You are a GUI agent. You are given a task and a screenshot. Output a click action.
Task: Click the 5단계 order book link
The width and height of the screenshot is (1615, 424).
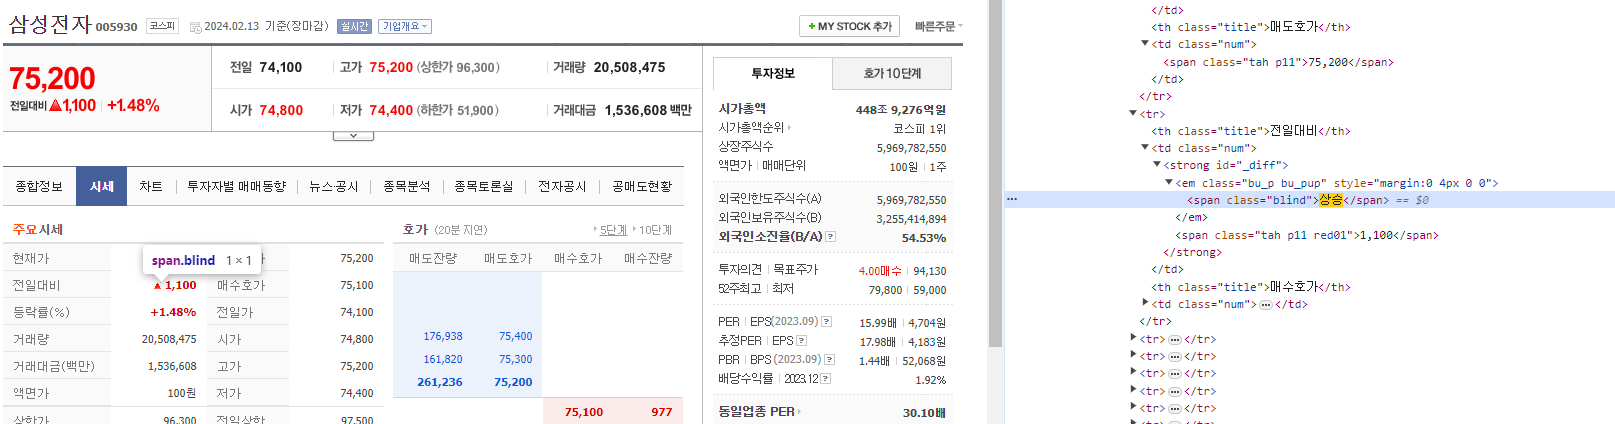[x=613, y=230]
